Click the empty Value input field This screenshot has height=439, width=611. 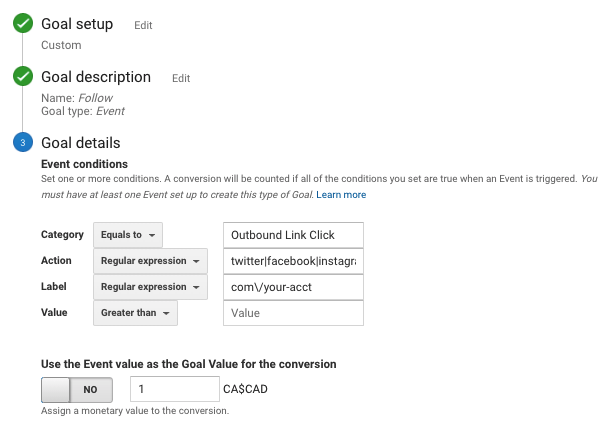click(x=293, y=313)
